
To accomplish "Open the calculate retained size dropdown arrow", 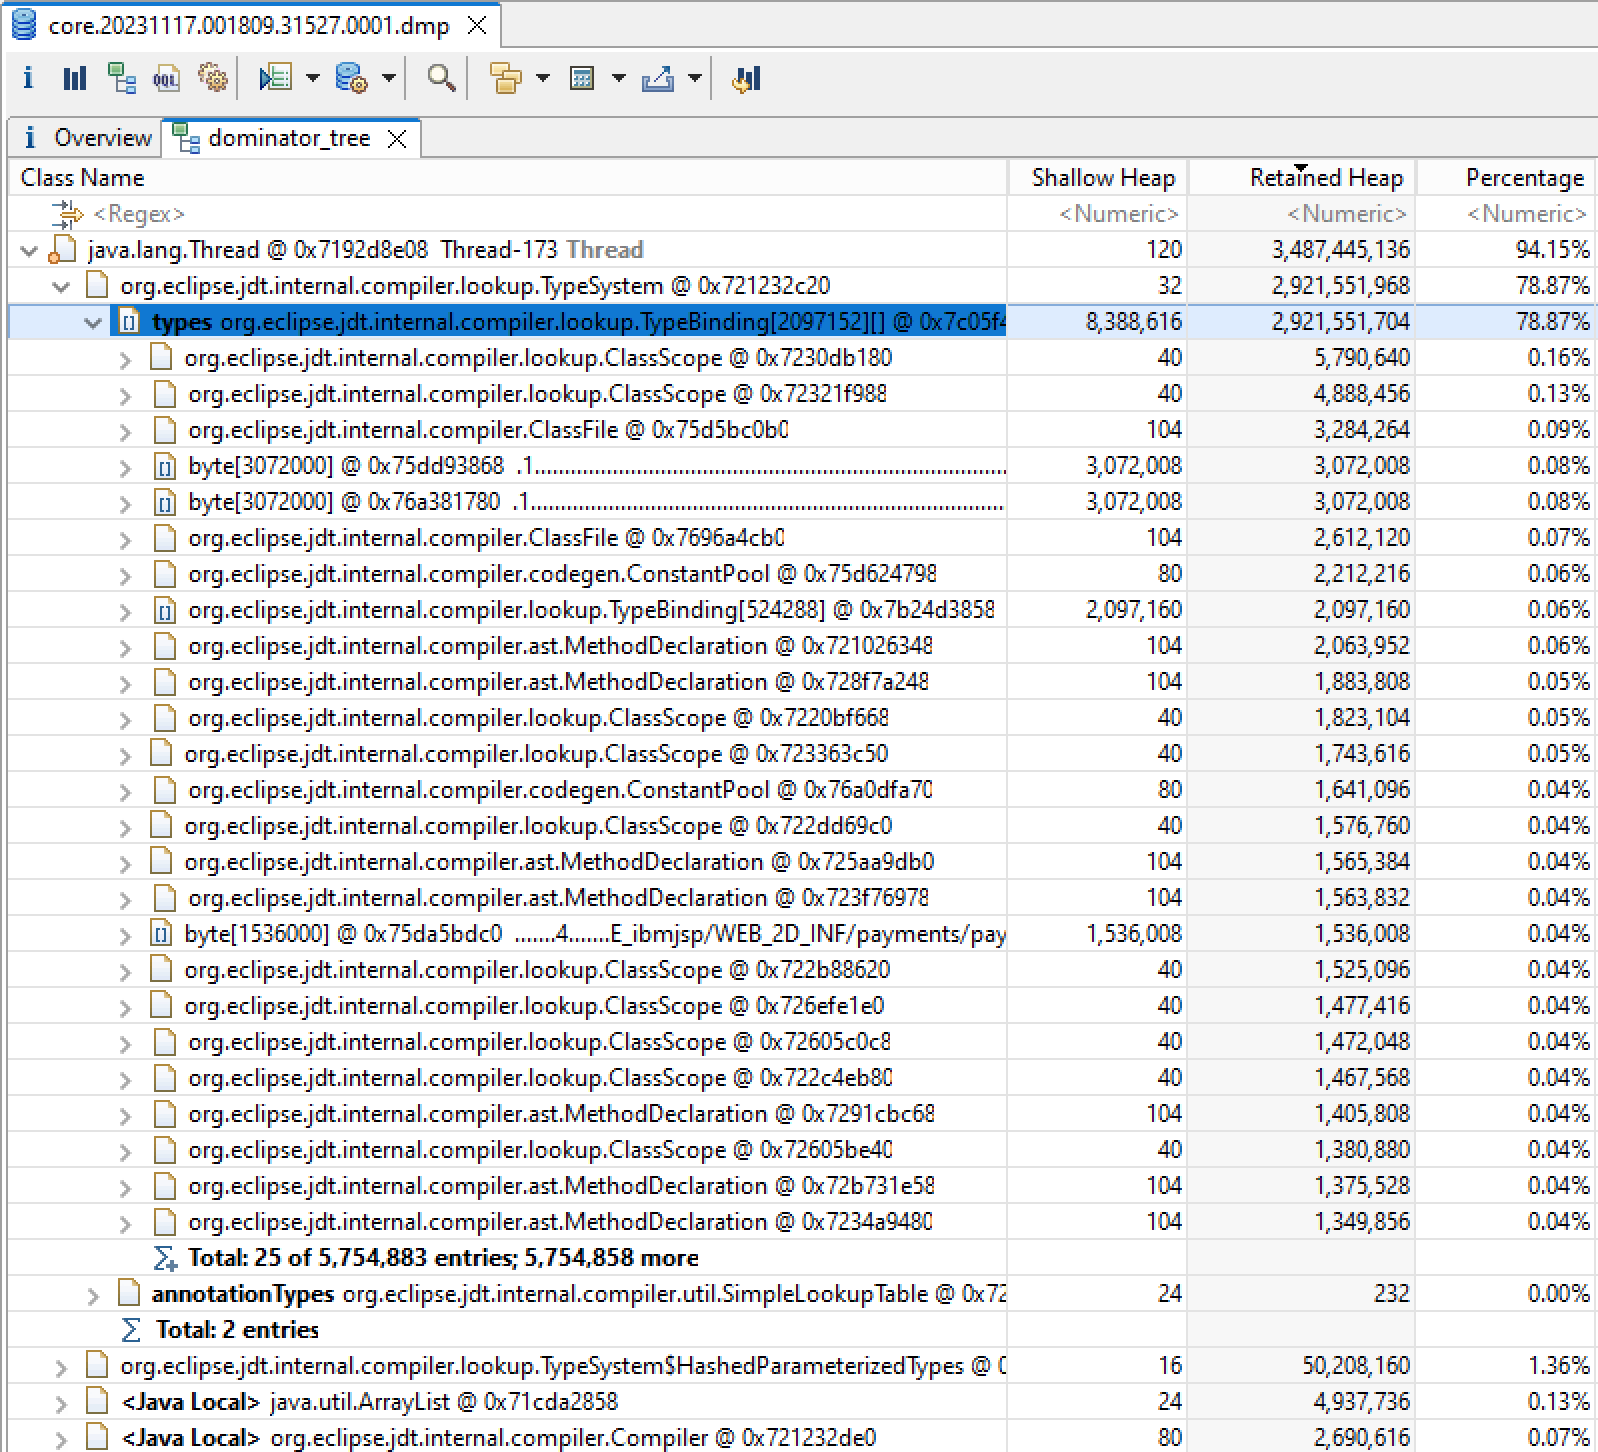I will click(618, 78).
